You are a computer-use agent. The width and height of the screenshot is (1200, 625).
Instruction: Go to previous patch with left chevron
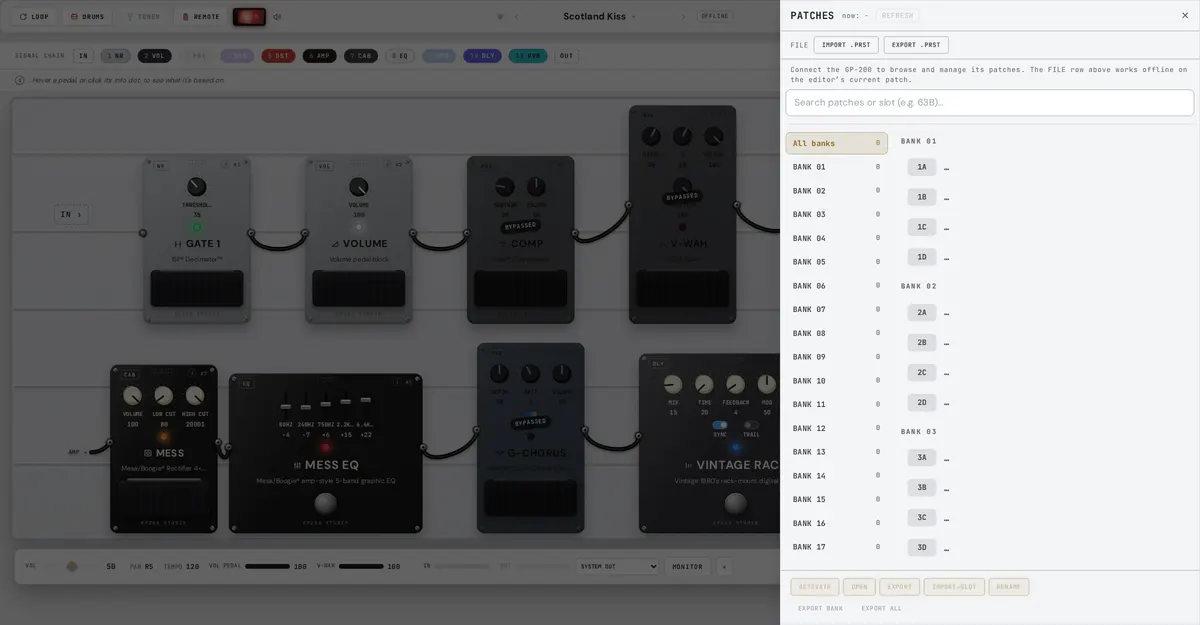click(x=516, y=16)
